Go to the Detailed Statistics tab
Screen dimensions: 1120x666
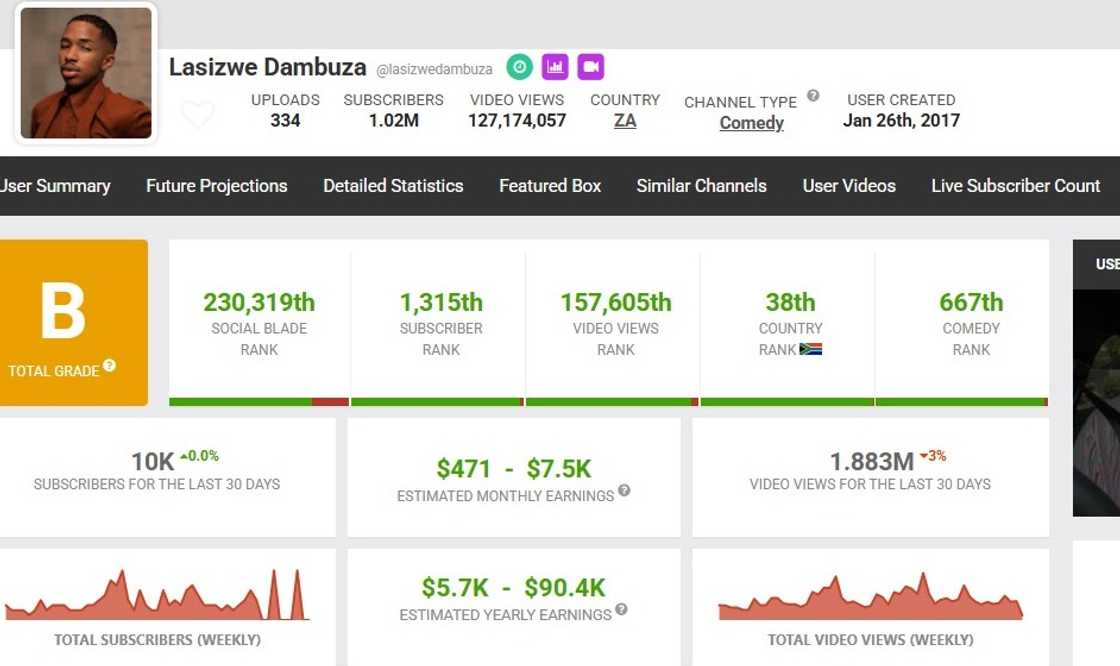click(x=393, y=186)
